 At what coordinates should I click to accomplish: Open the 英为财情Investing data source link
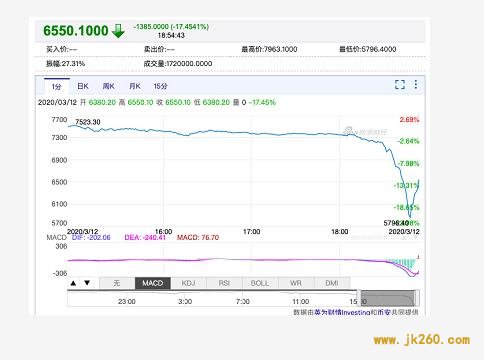pyautogui.click(x=343, y=312)
